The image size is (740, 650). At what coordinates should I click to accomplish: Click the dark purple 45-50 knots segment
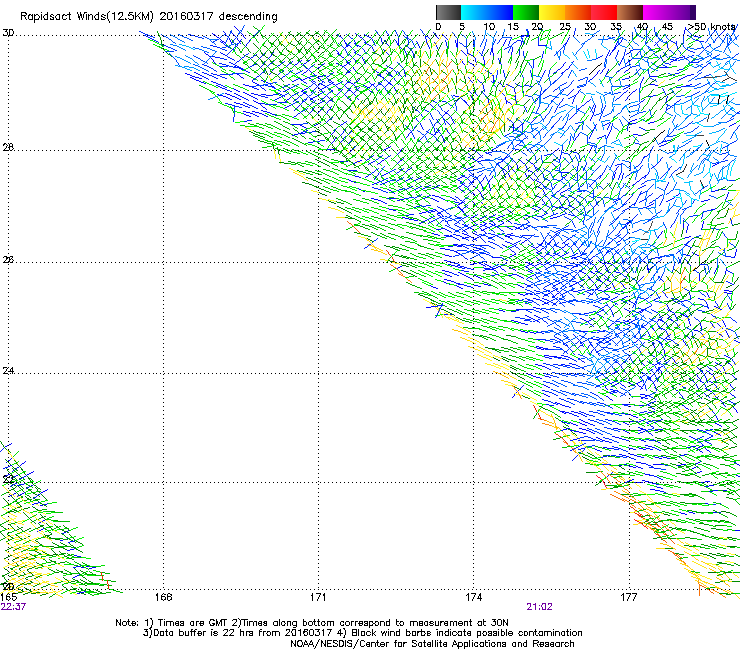point(682,12)
